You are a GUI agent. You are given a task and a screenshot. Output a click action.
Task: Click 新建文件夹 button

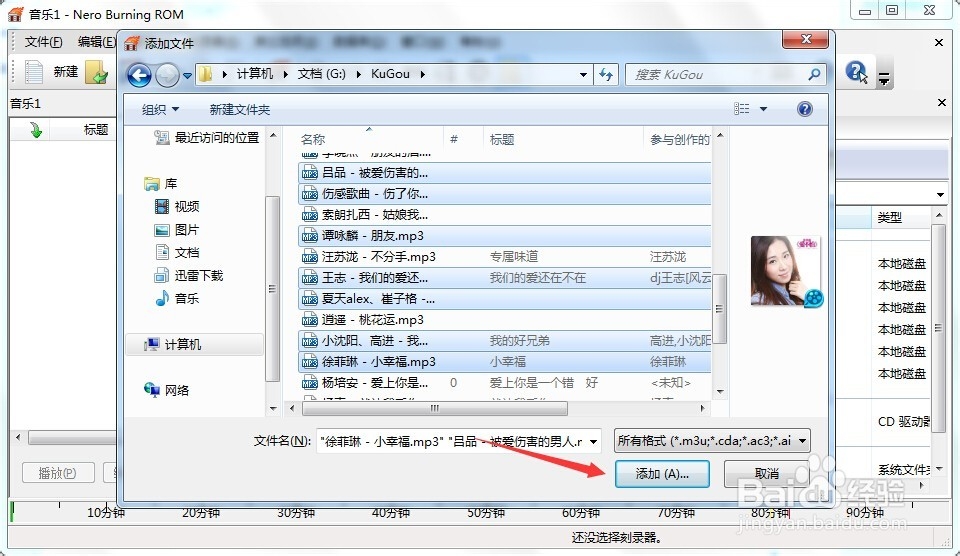[239, 110]
